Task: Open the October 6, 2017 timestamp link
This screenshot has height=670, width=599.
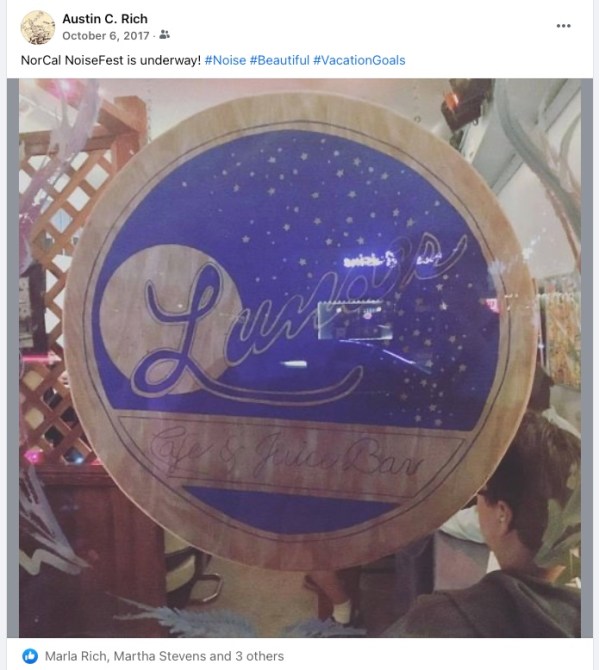Action: (x=106, y=35)
